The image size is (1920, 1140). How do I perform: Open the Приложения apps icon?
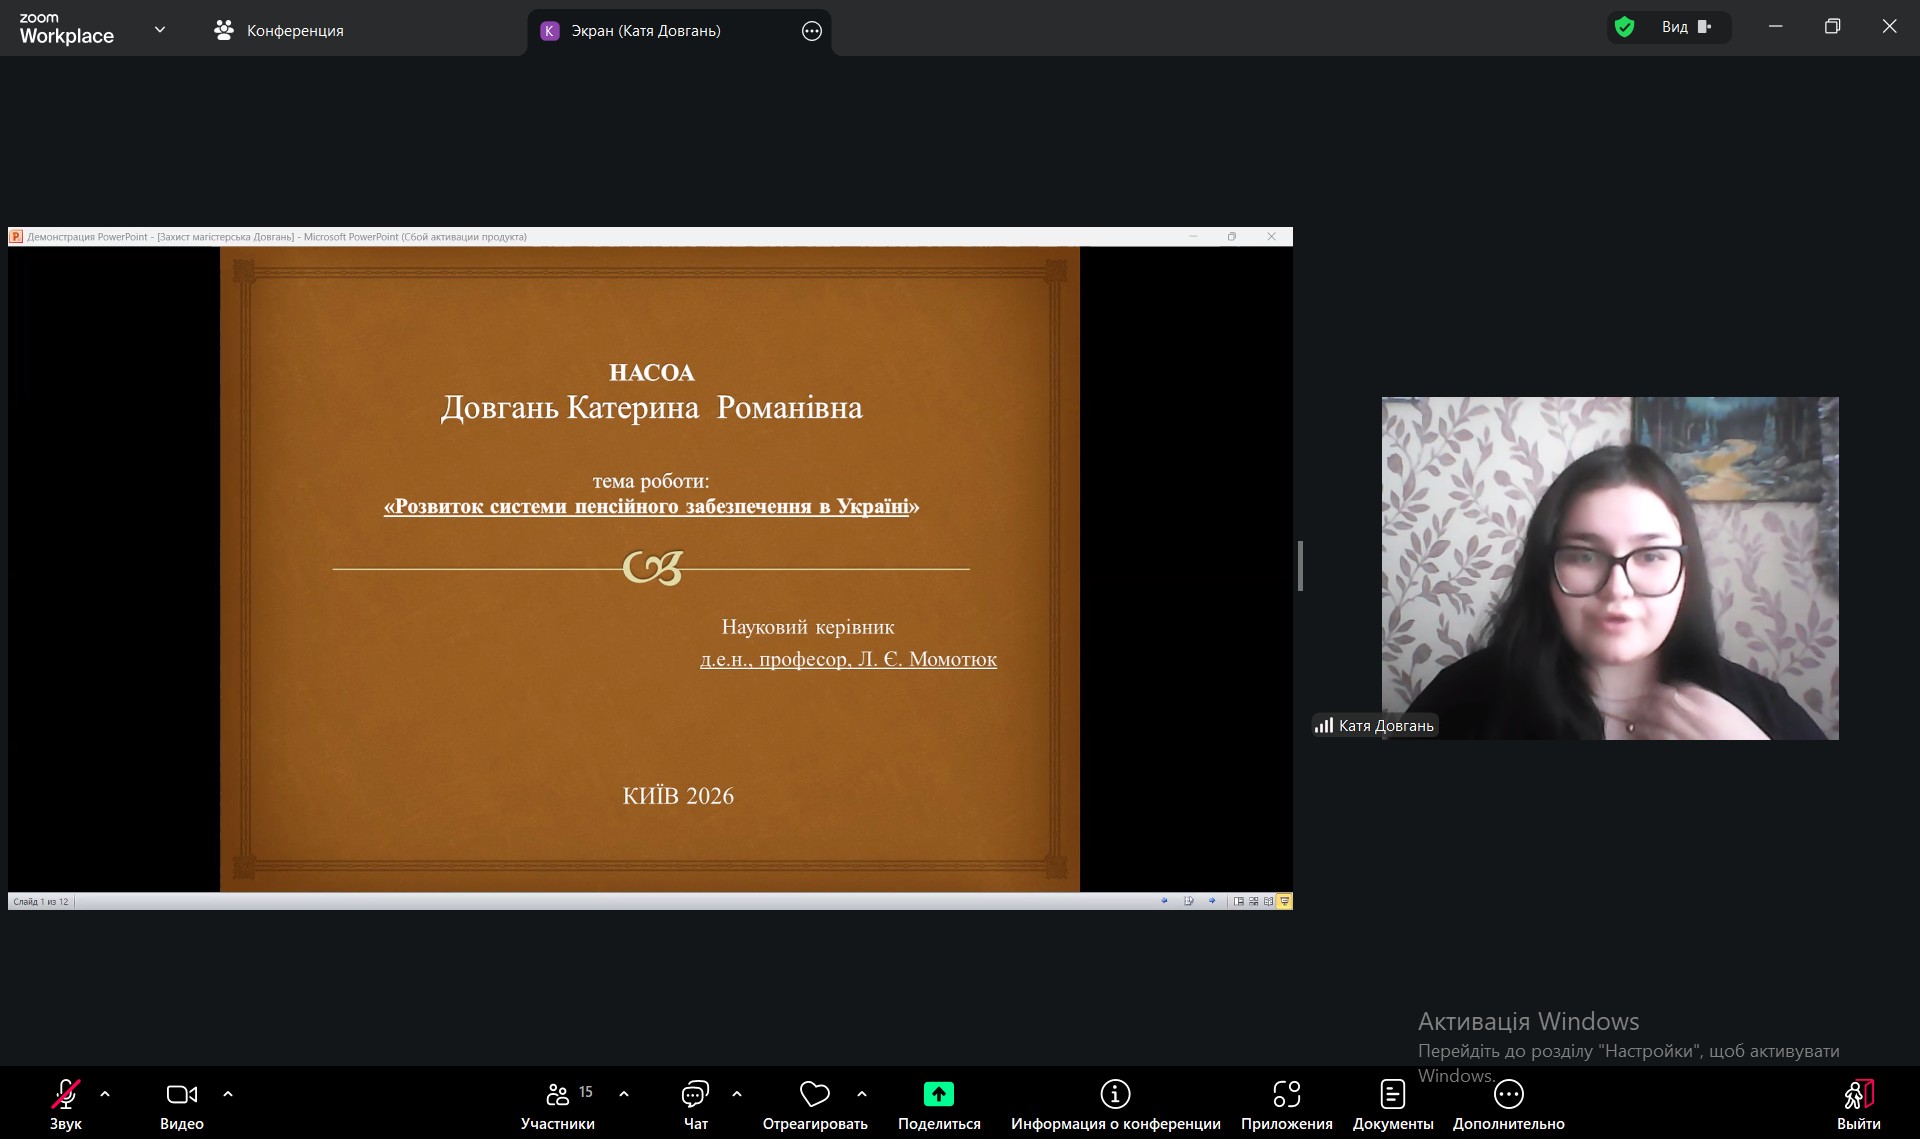[1286, 1095]
